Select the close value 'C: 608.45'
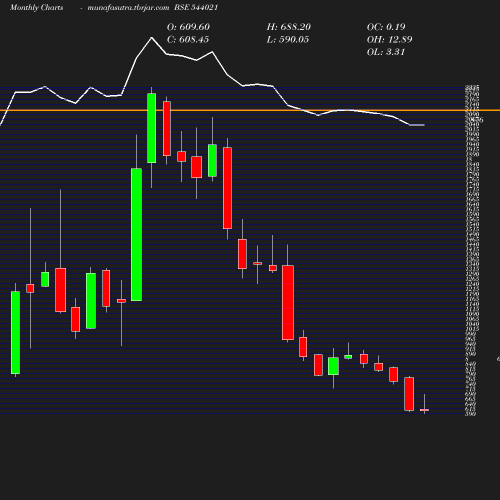500x500 pixels. pos(188,40)
